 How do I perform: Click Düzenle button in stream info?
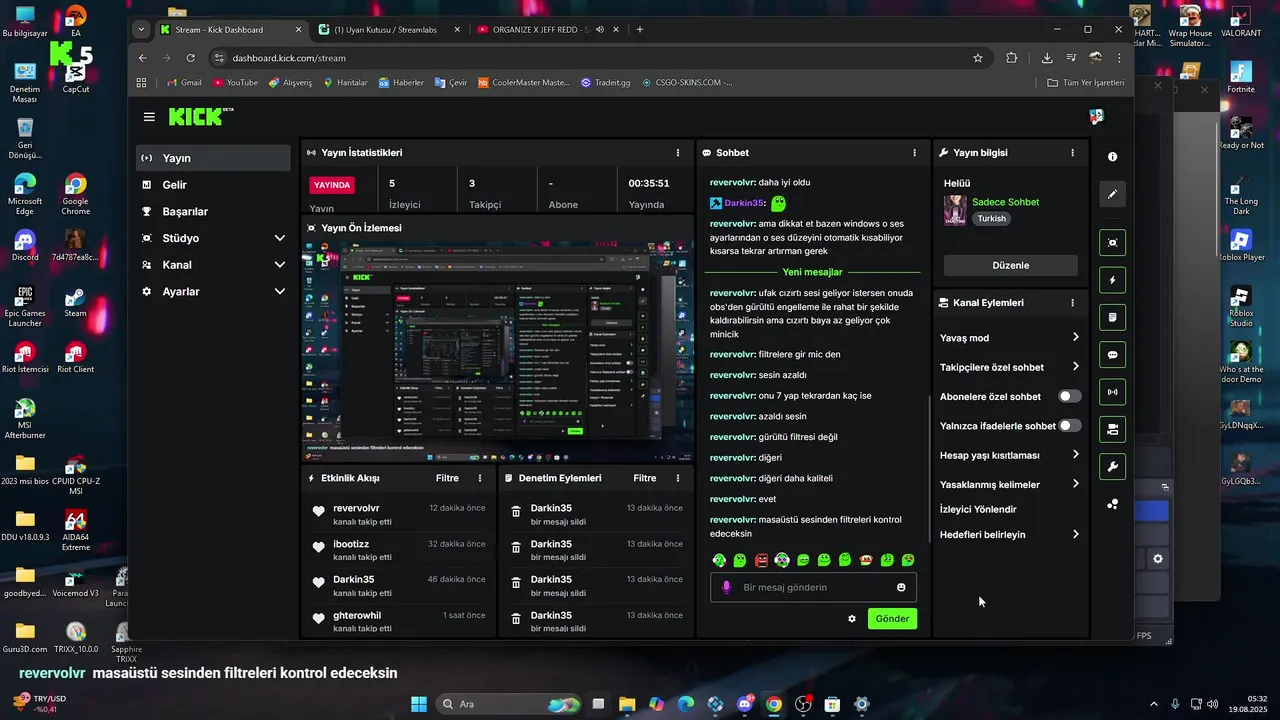pyautogui.click(x=1011, y=265)
